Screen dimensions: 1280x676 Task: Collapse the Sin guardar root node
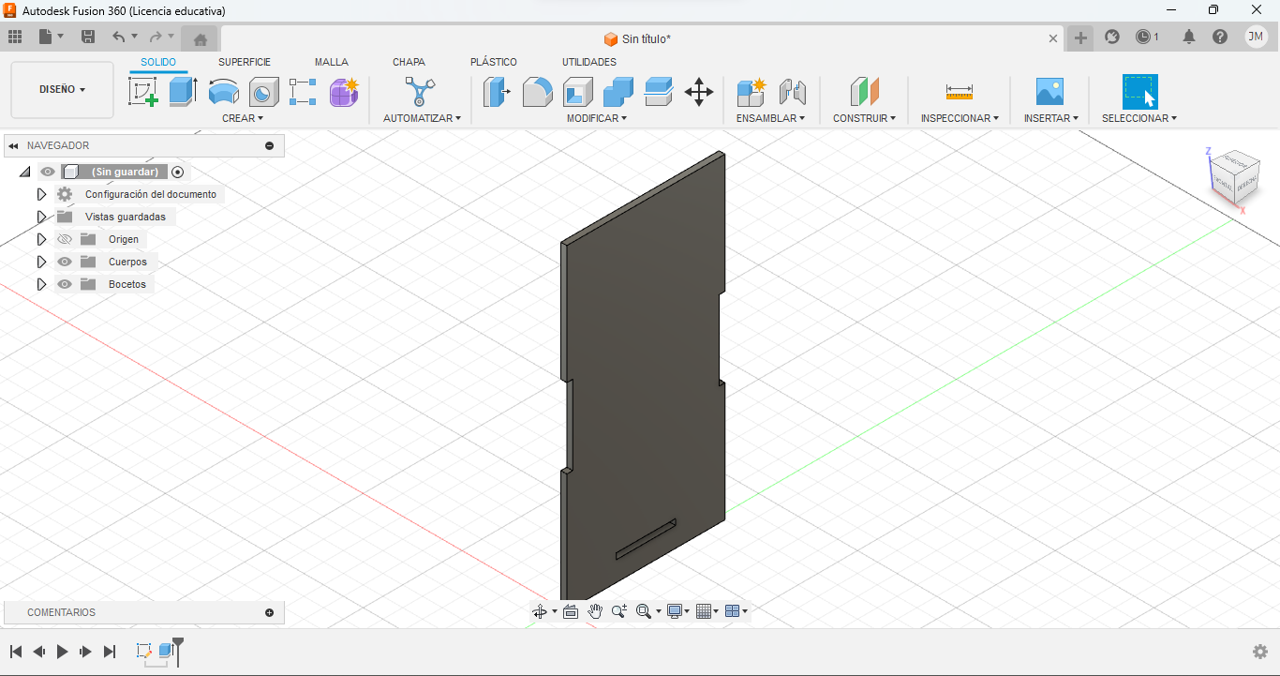tap(25, 172)
